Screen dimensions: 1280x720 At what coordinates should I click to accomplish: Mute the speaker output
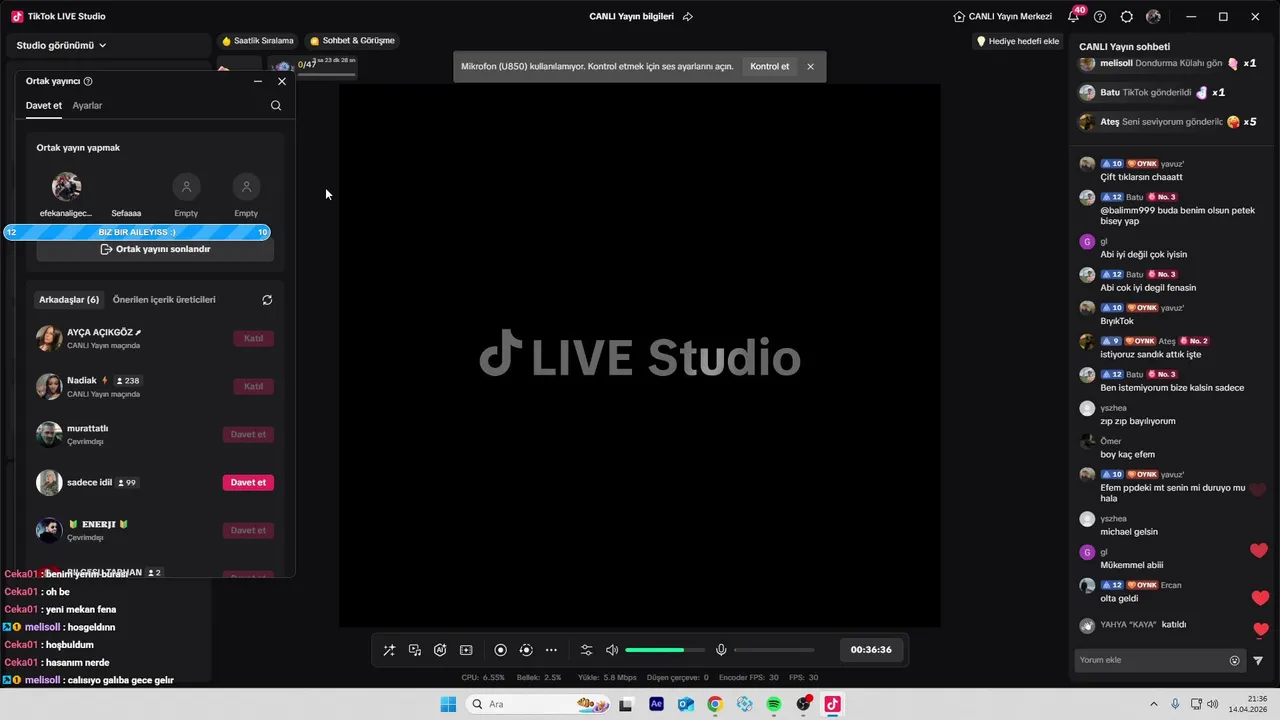point(612,650)
